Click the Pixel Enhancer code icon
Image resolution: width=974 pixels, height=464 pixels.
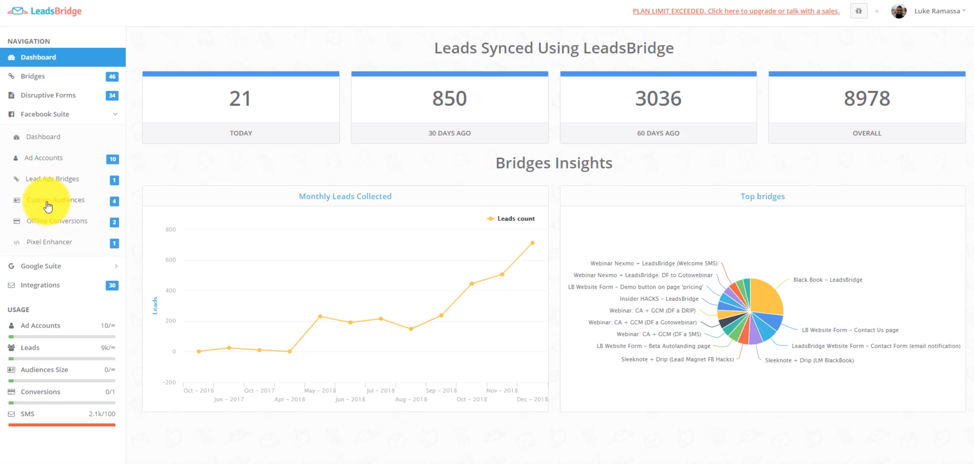click(16, 242)
